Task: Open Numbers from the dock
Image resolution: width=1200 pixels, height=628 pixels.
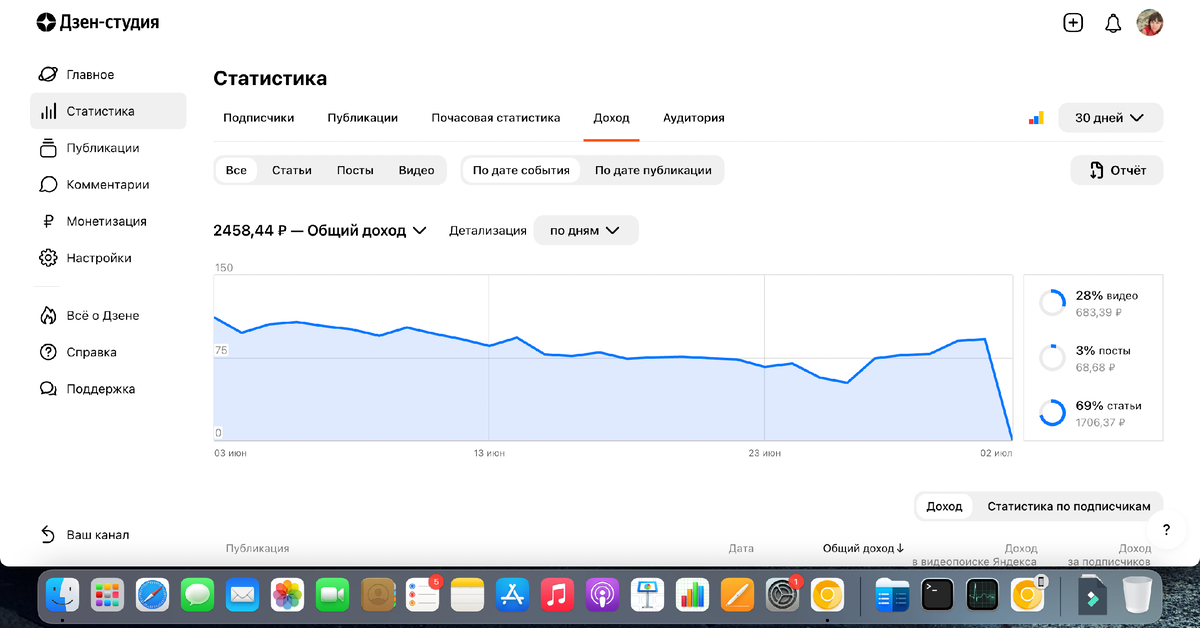Action: pyautogui.click(x=692, y=595)
